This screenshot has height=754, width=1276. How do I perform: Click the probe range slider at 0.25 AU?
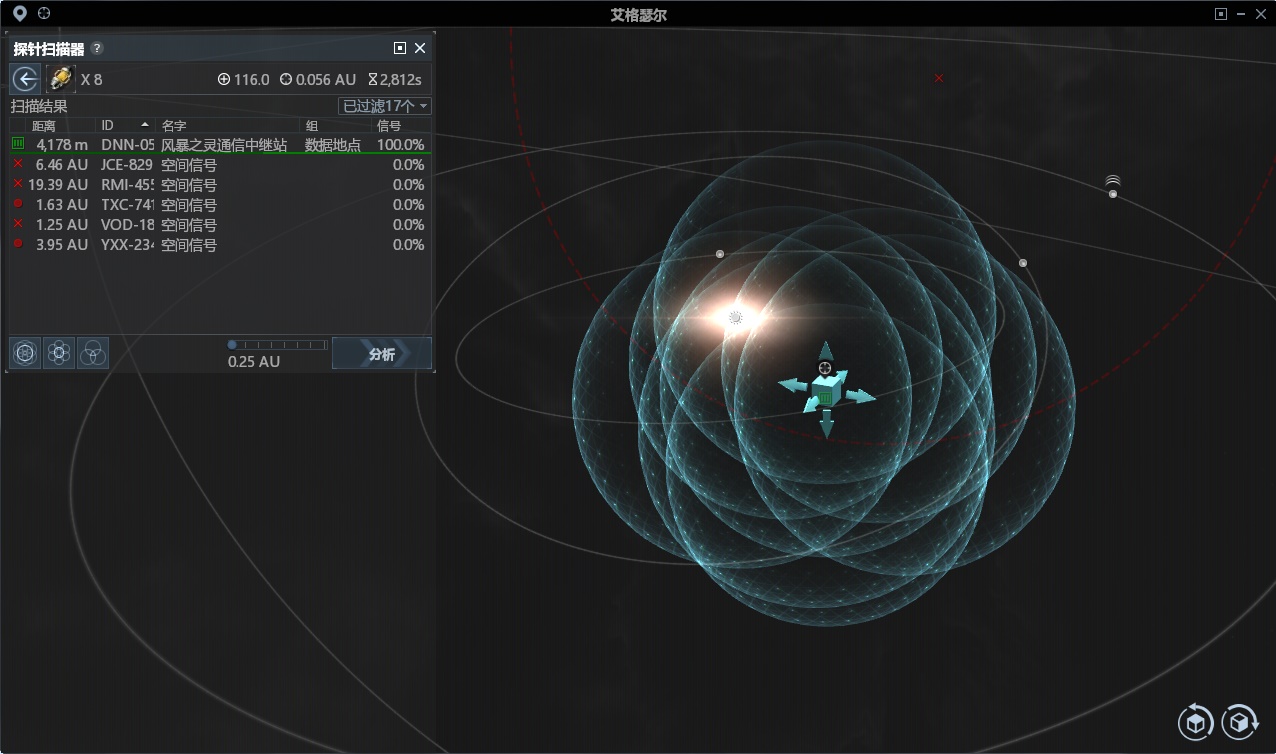pyautogui.click(x=232, y=345)
